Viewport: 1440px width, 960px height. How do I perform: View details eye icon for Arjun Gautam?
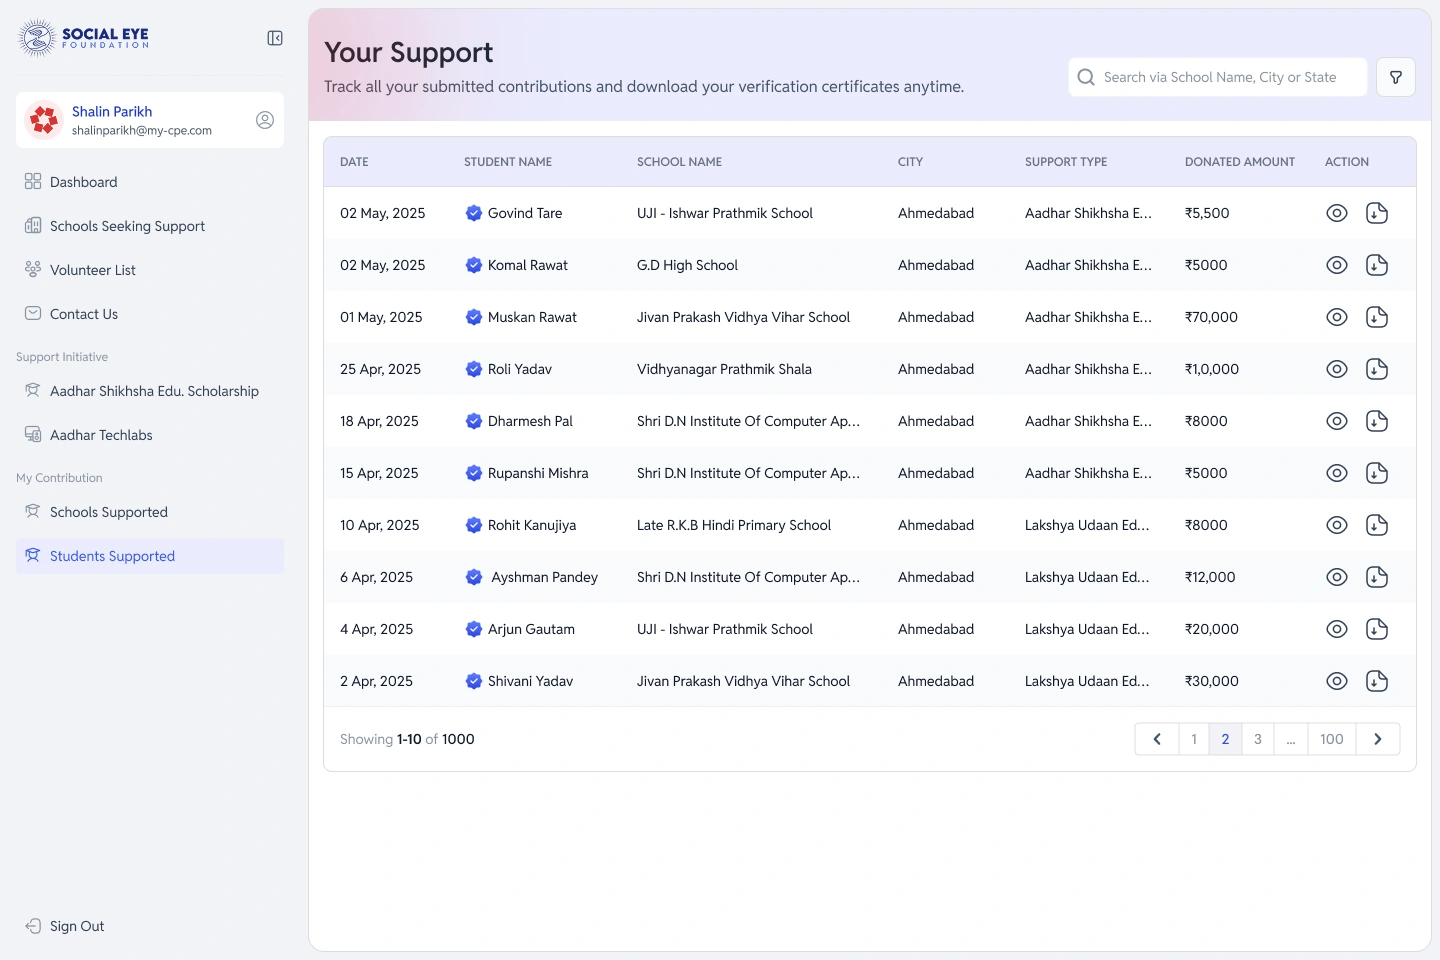pos(1337,629)
